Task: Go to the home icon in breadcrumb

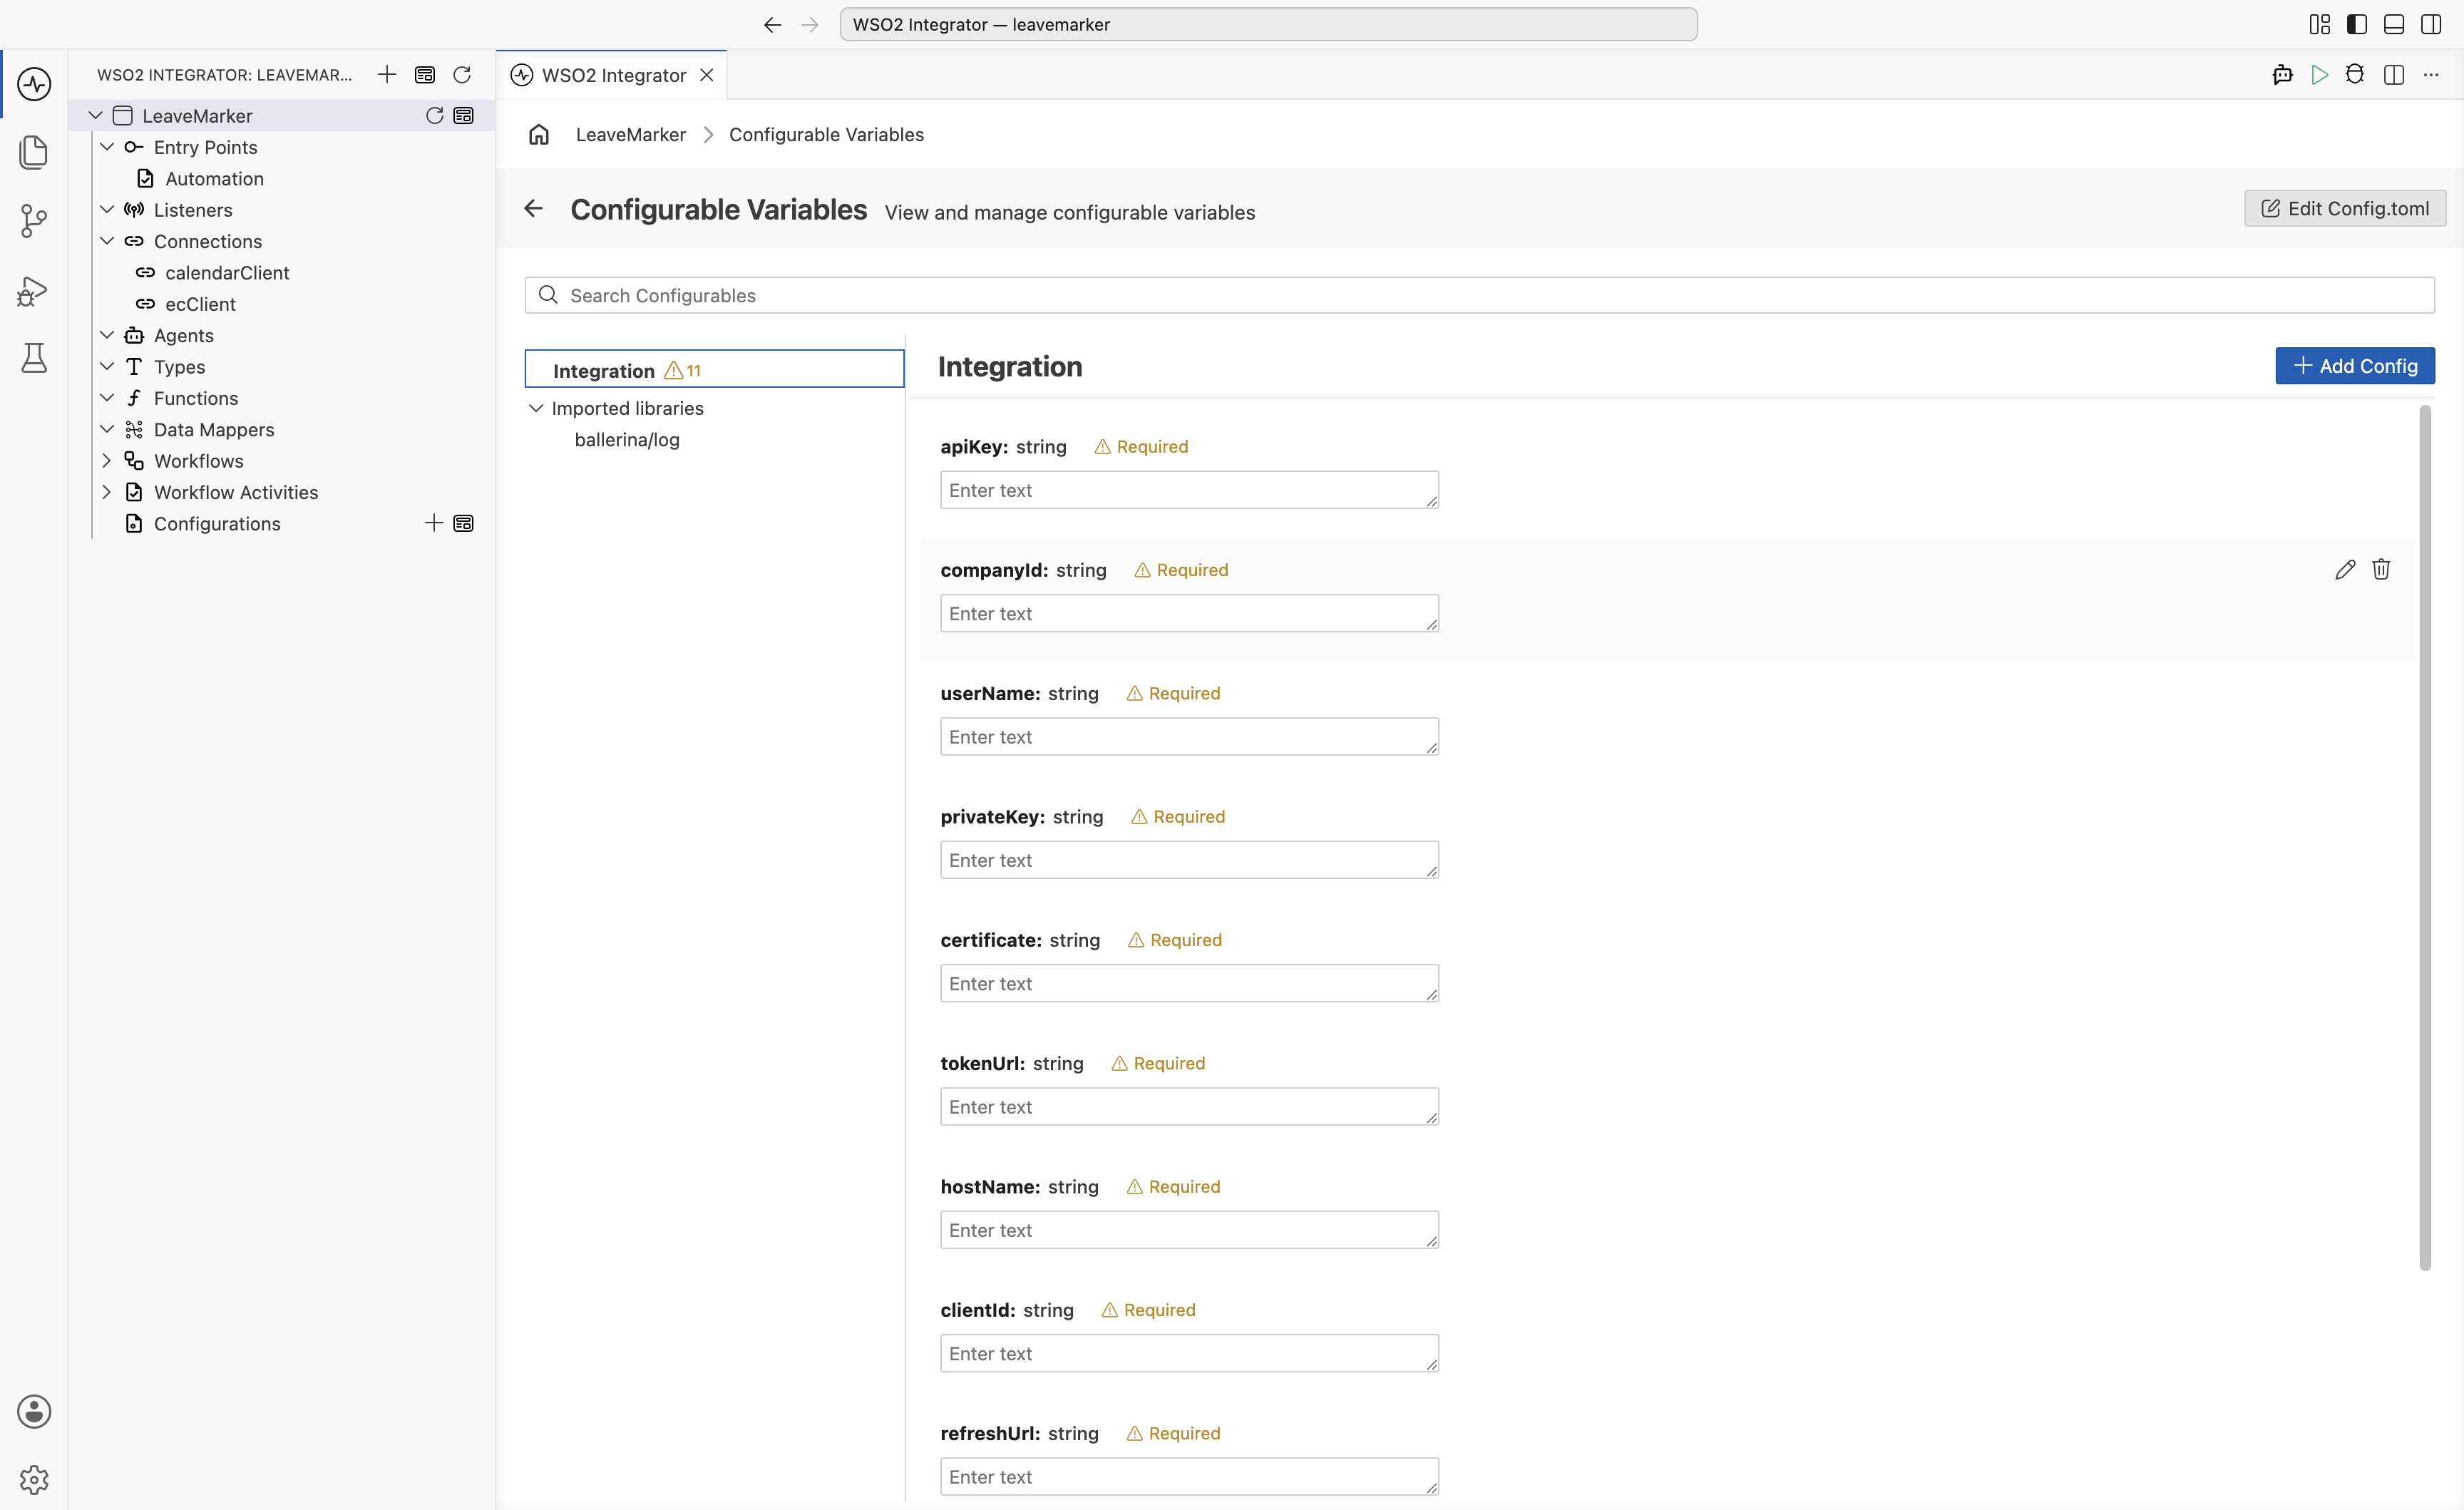Action: 539,134
